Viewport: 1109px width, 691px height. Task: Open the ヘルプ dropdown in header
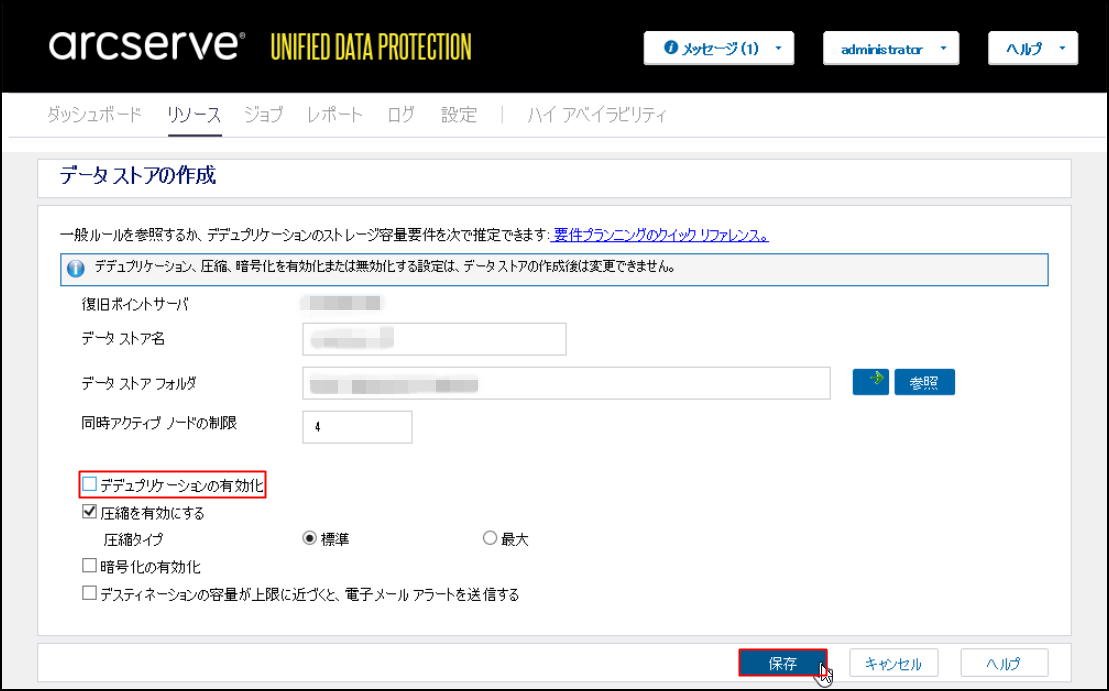[1032, 48]
